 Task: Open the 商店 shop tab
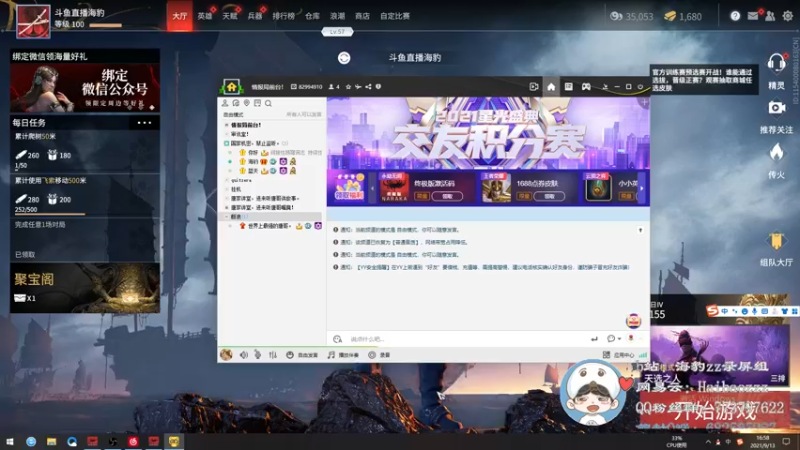[x=362, y=16]
